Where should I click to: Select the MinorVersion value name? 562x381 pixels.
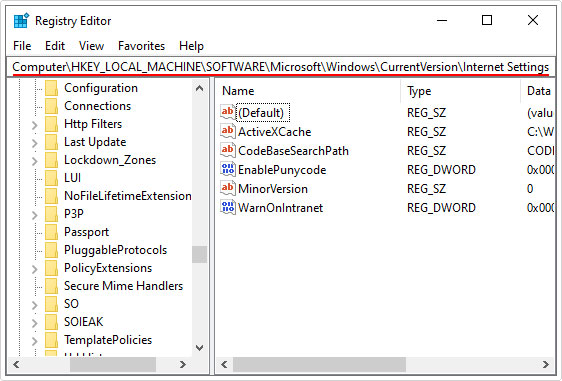[273, 189]
